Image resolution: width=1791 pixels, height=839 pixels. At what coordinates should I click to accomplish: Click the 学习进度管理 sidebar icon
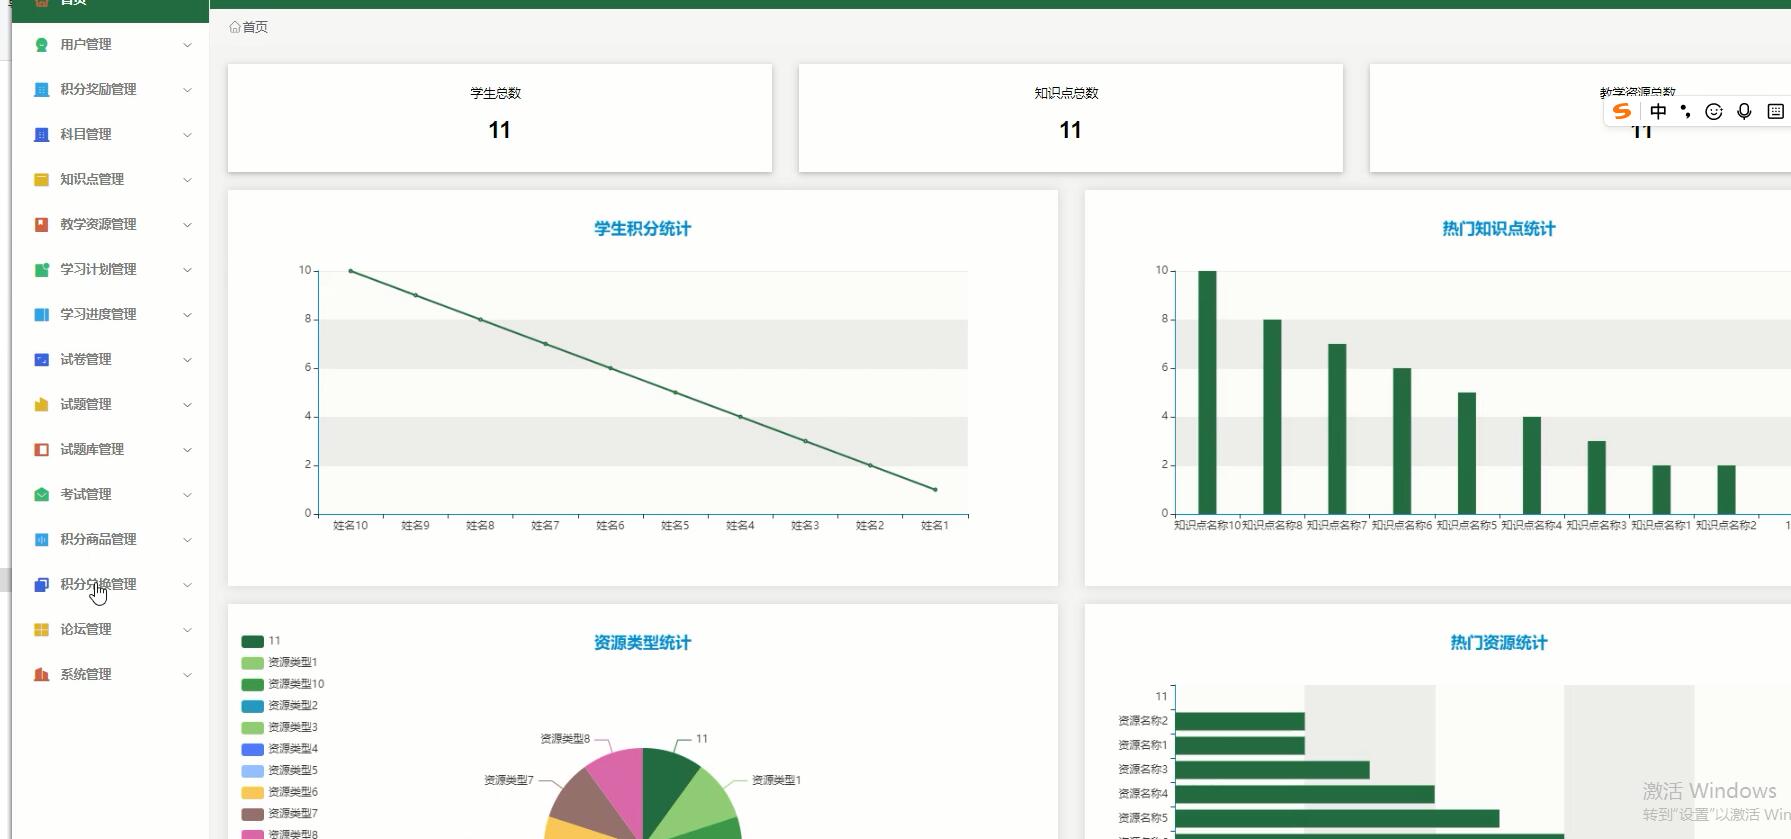(x=41, y=315)
